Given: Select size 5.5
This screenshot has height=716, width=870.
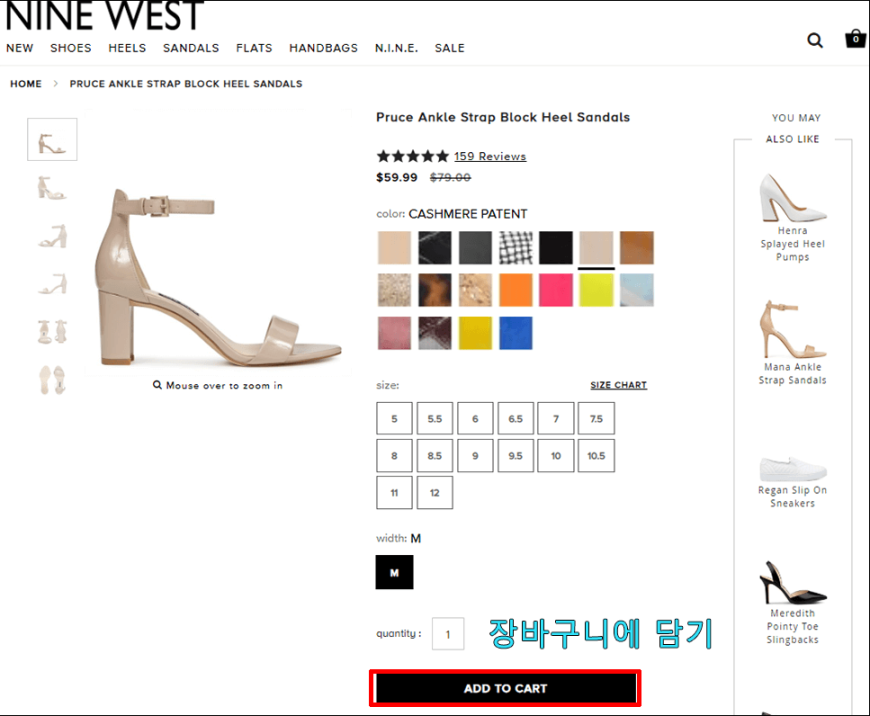Looking at the screenshot, I should pos(435,418).
